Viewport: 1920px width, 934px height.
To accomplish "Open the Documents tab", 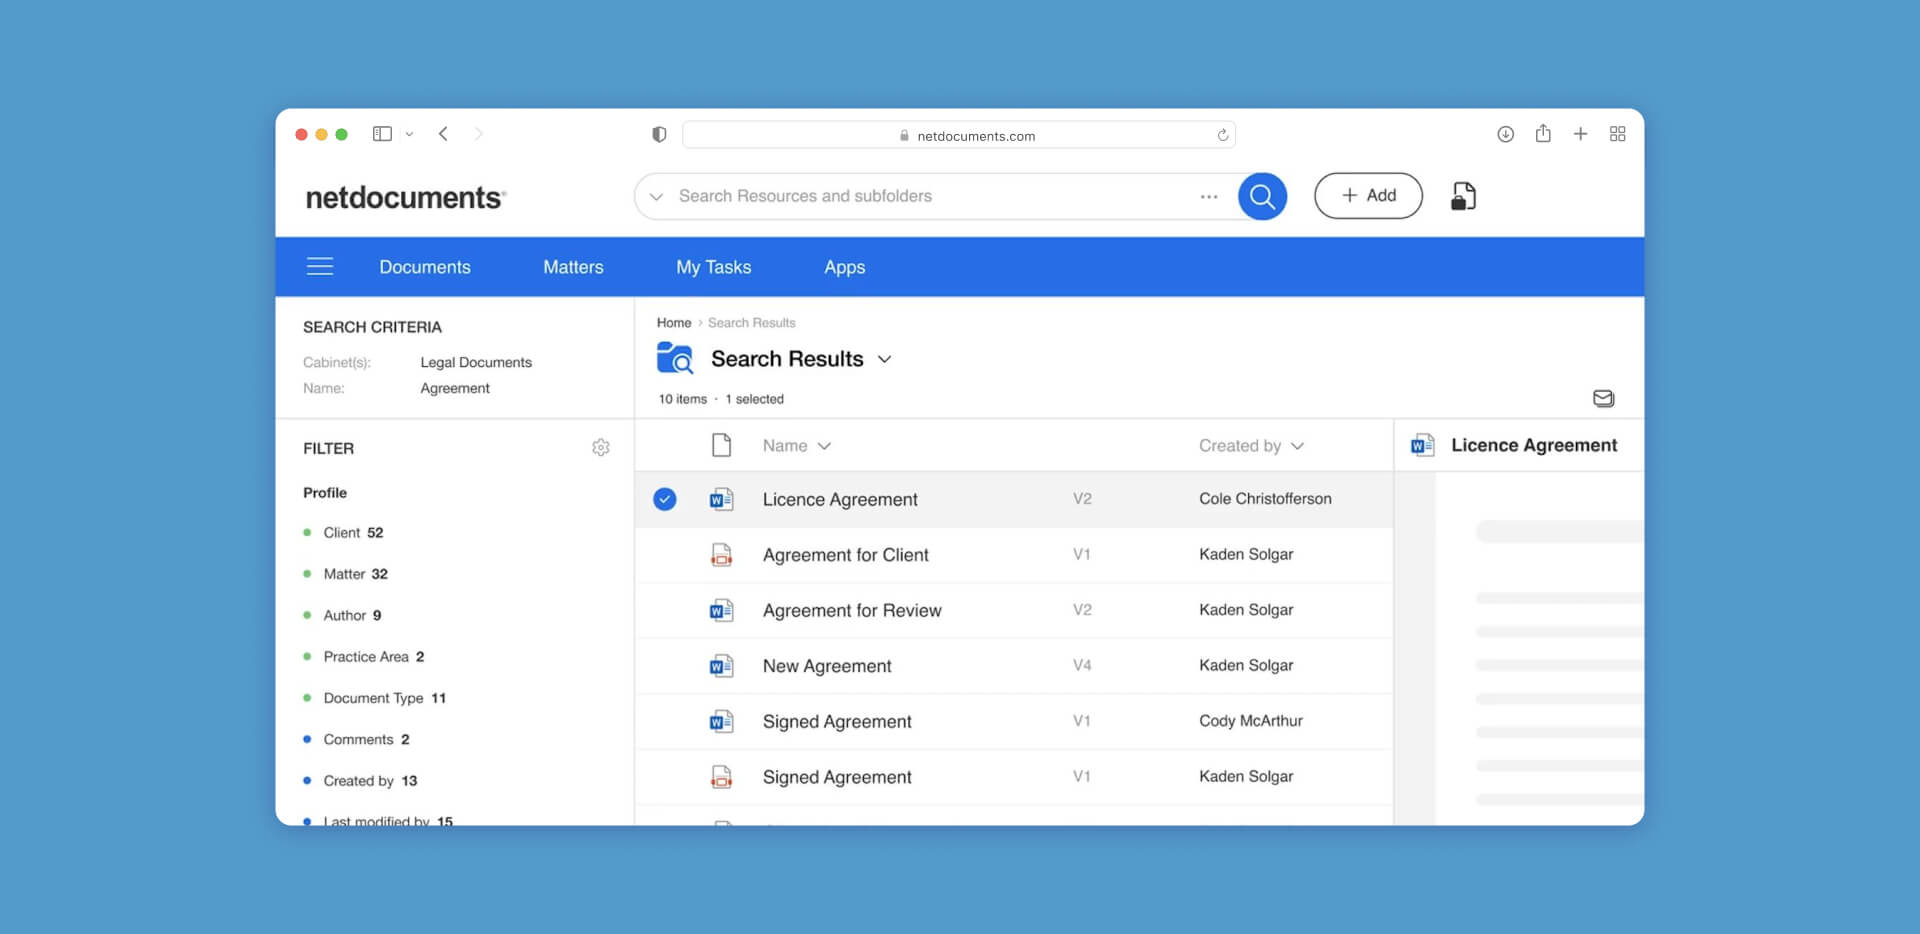I will pyautogui.click(x=425, y=267).
